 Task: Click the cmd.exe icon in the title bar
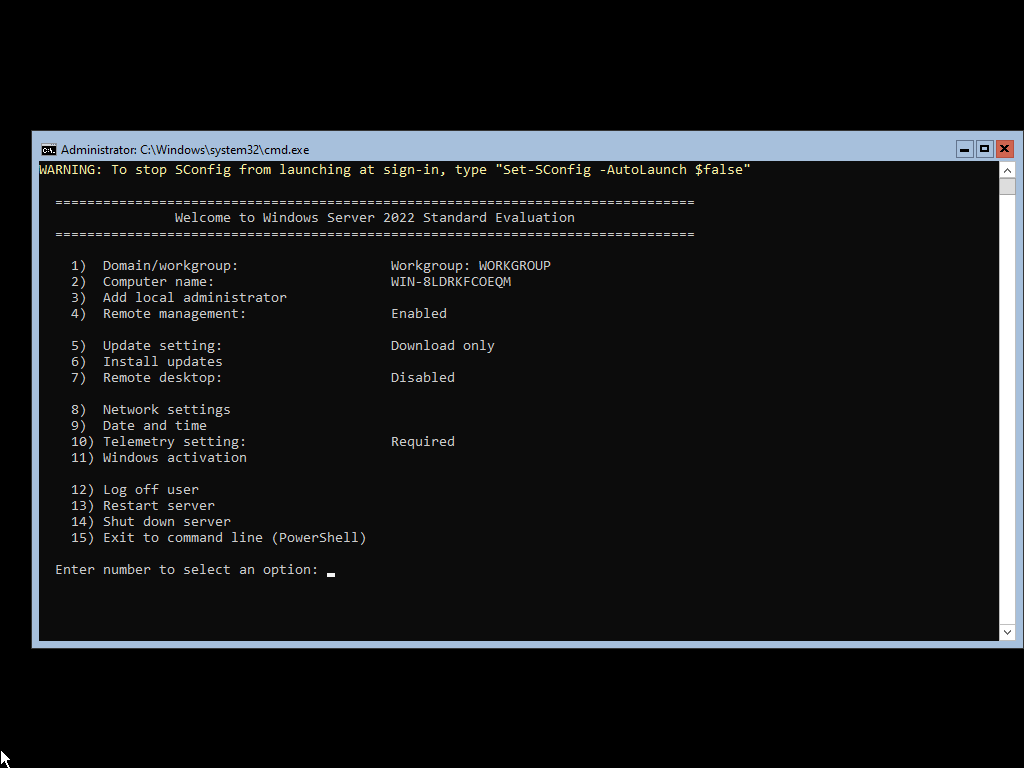(49, 149)
